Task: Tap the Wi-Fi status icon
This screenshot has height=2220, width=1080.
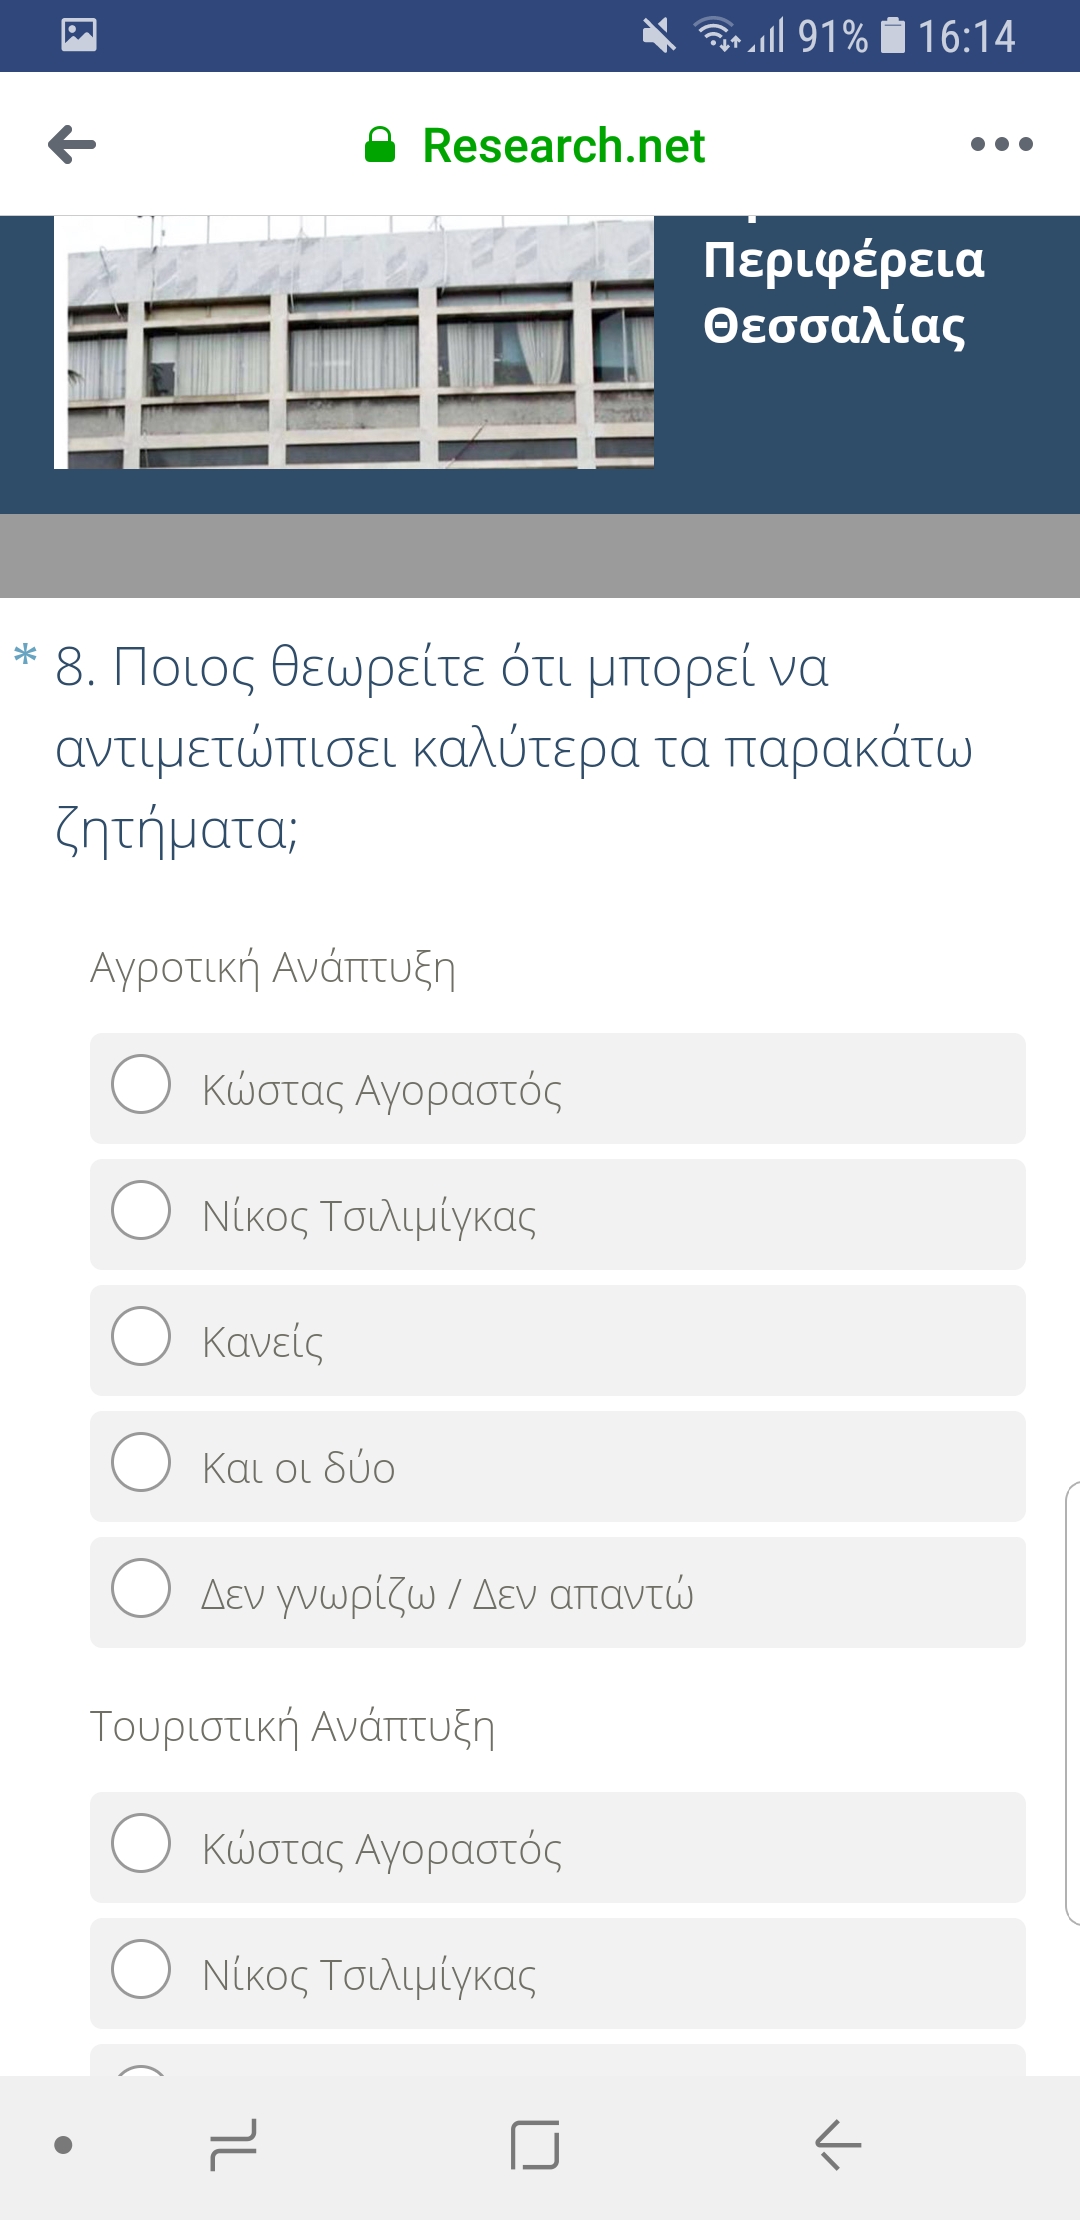Action: tap(718, 36)
